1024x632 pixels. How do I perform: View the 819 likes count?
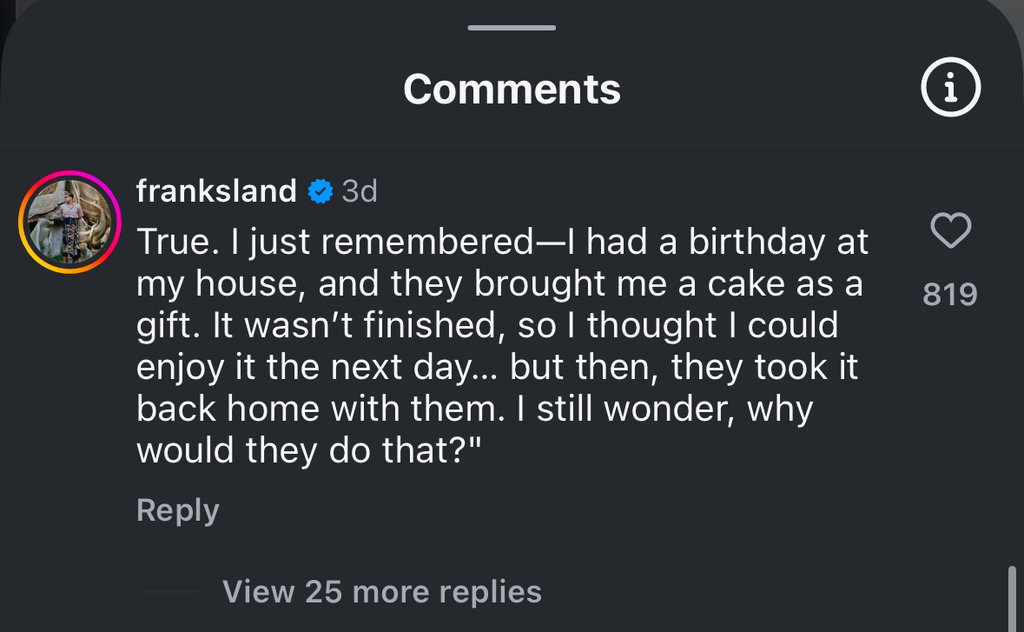pos(949,294)
